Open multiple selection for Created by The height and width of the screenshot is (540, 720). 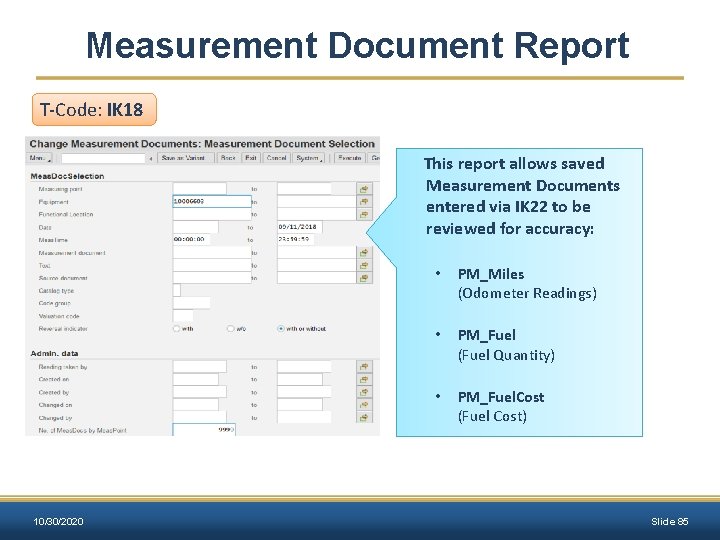tap(364, 392)
